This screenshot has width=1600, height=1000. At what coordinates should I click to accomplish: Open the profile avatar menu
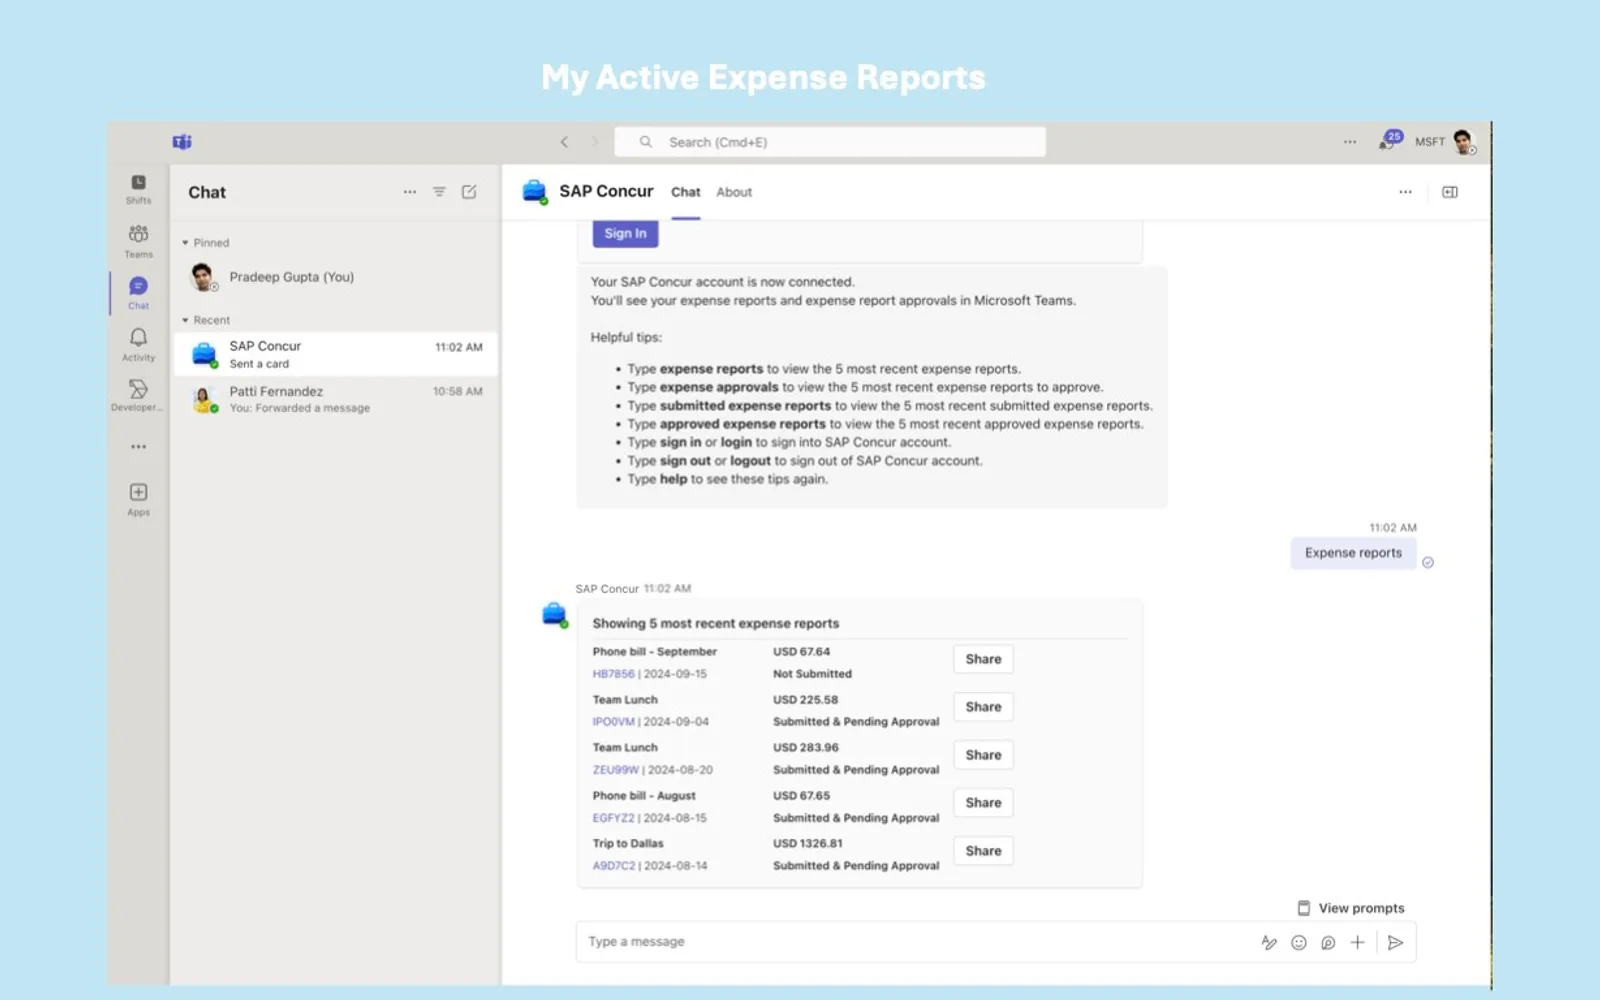point(1464,142)
